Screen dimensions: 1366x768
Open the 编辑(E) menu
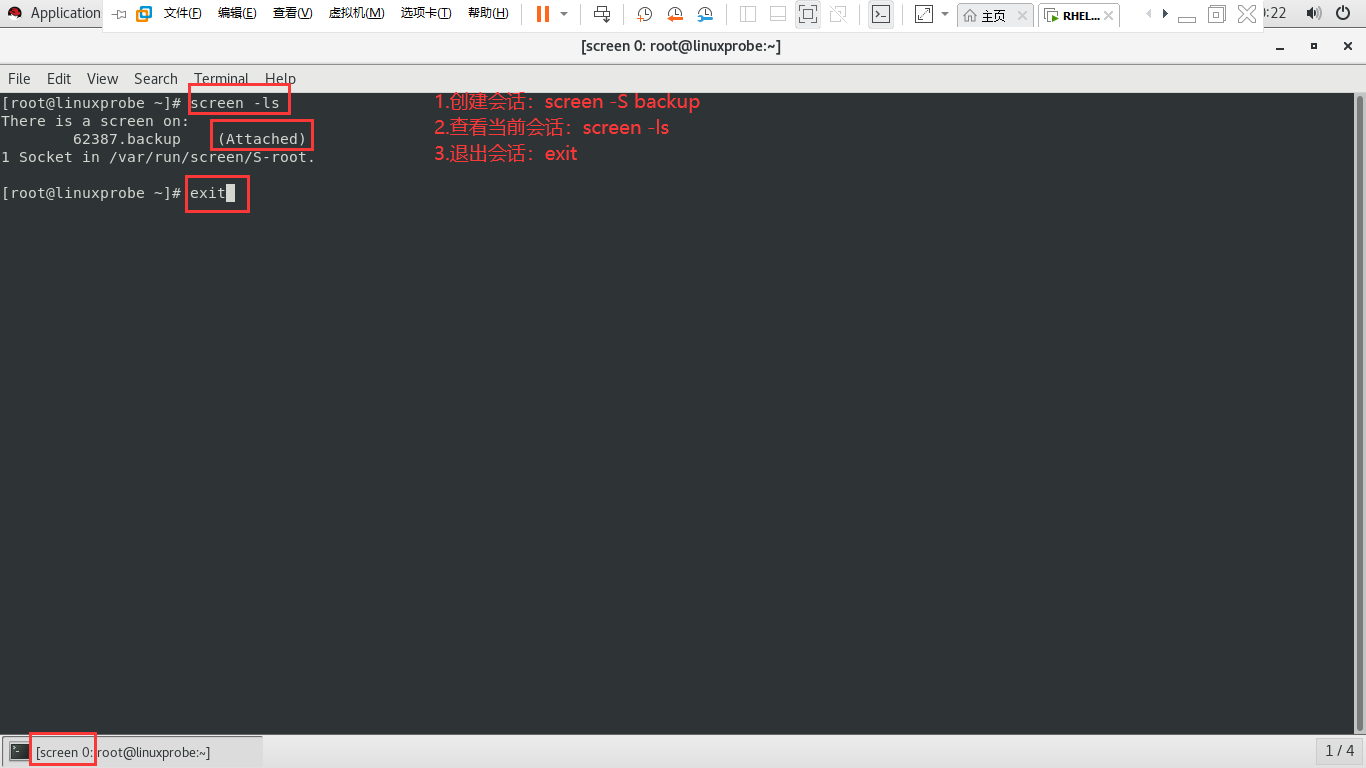click(237, 13)
